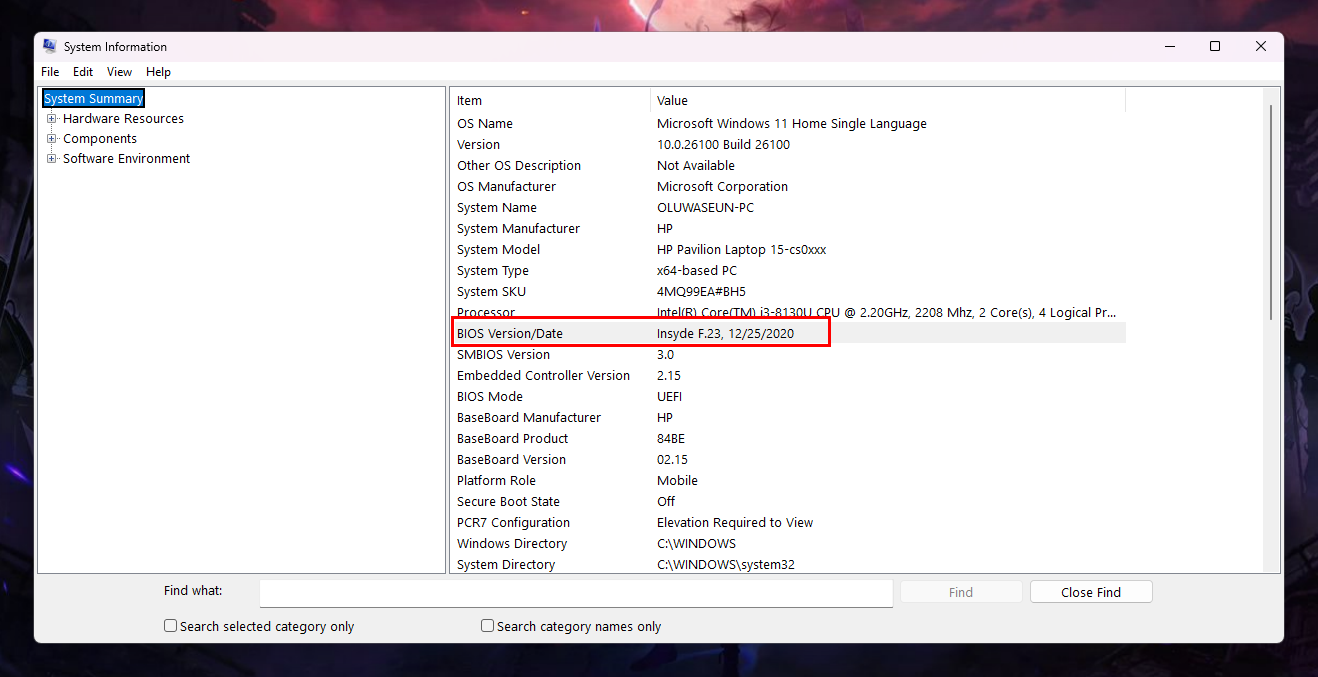Select the BIOS Version/Date row
Screen dimensions: 1318x677
(640, 333)
